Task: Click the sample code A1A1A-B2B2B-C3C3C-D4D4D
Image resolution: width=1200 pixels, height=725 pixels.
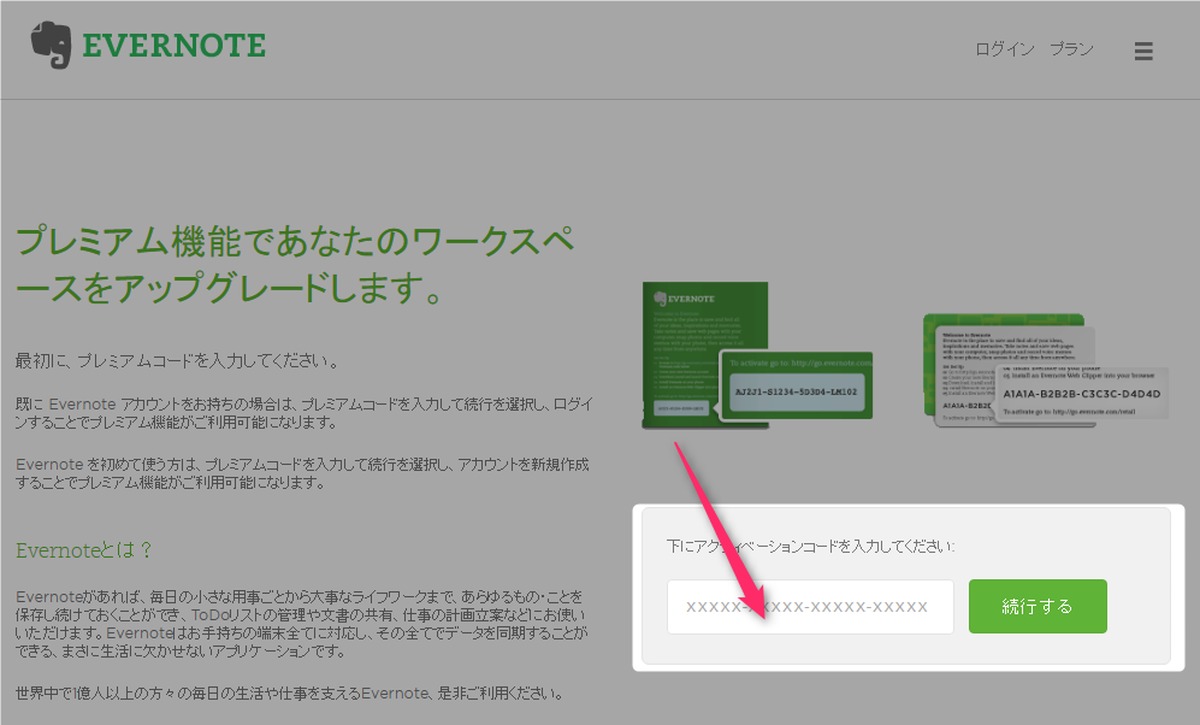Action: [x=1080, y=394]
